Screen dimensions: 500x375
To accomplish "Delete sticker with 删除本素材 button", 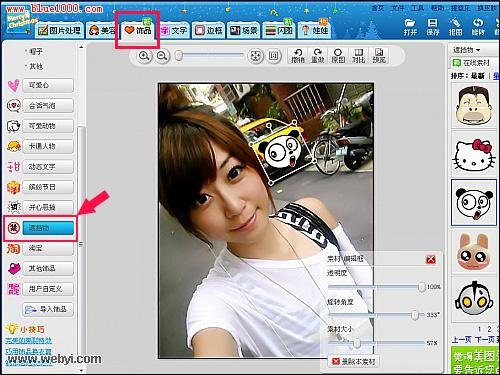I will (354, 361).
